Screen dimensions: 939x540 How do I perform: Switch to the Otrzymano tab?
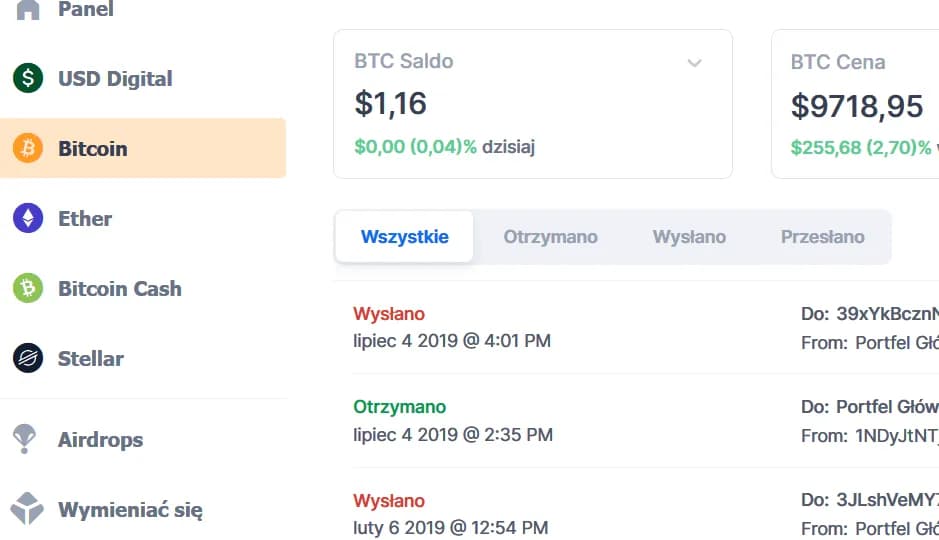click(x=550, y=237)
